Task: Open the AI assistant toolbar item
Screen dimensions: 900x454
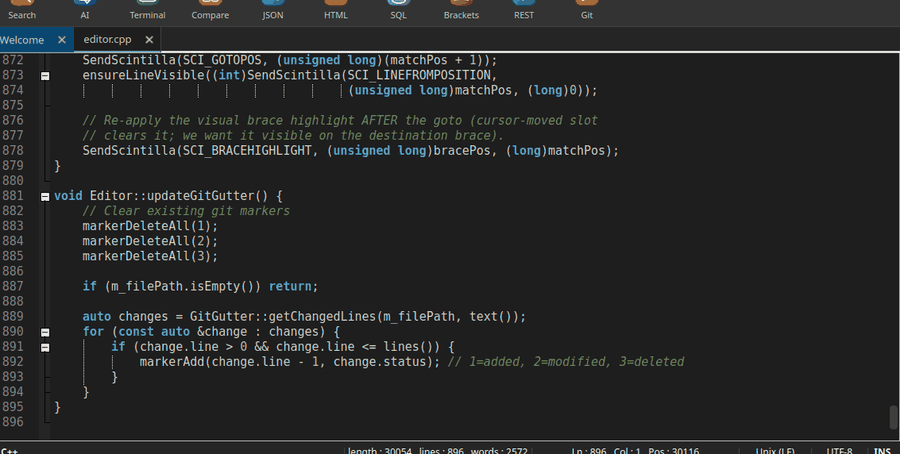Action: click(x=85, y=10)
